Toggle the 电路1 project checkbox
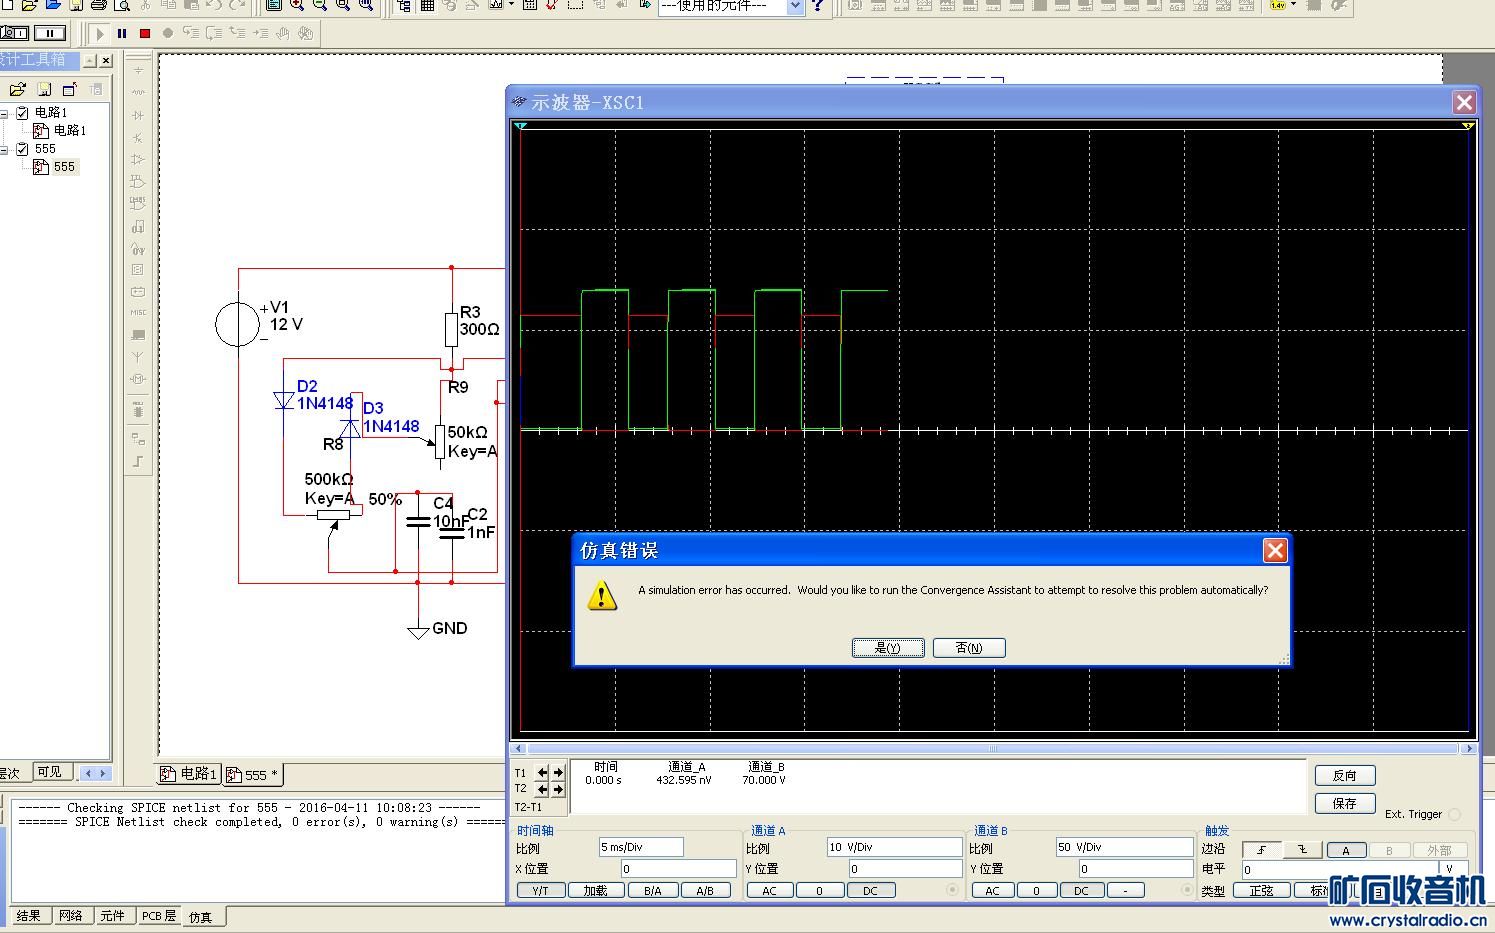Viewport: 1495px width, 933px height. click(x=22, y=113)
